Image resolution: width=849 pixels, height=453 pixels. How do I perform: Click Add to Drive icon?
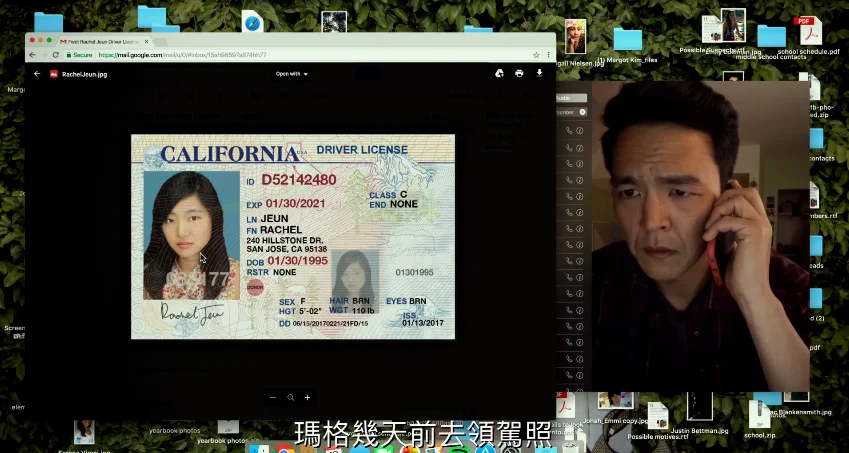pos(499,73)
